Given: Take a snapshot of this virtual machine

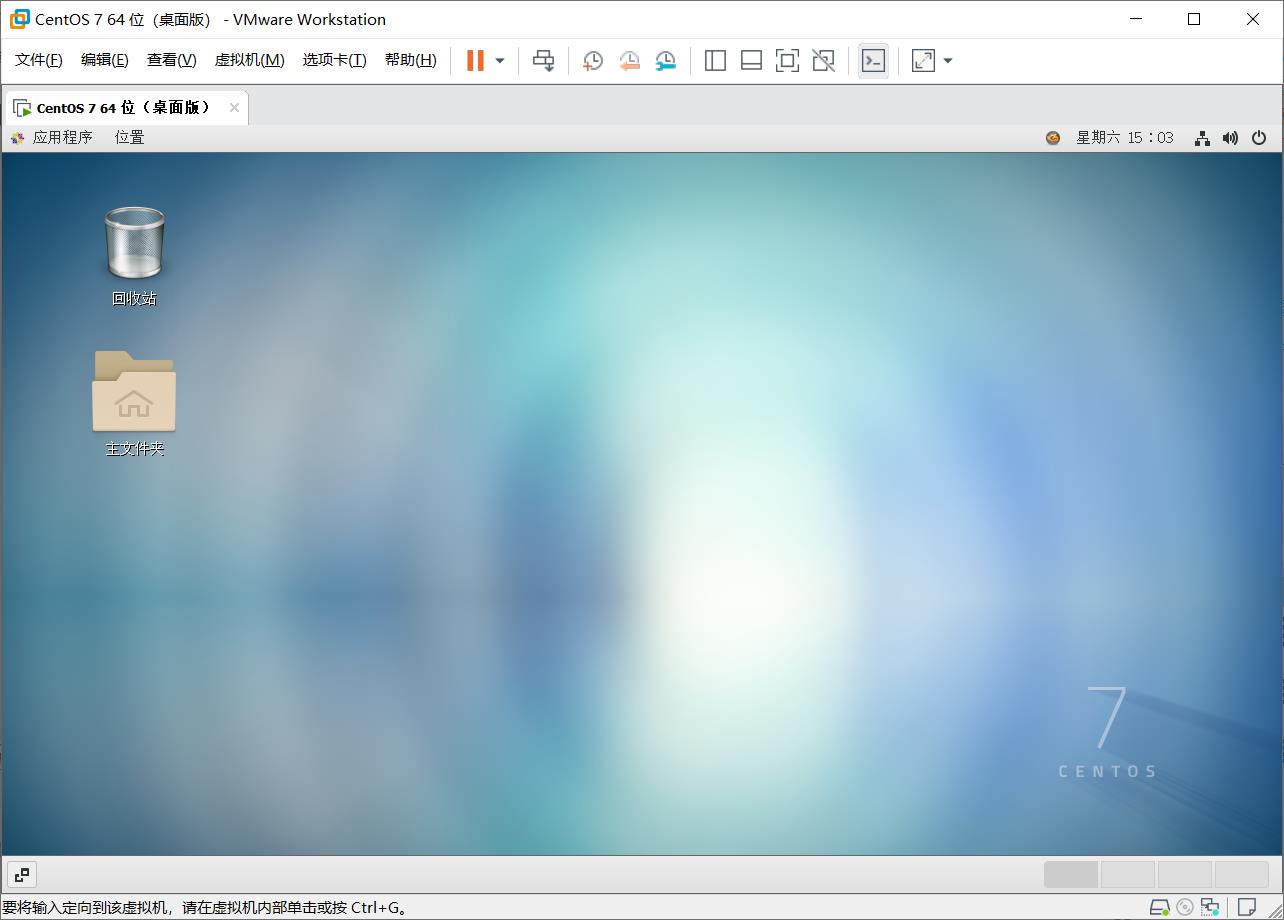Looking at the screenshot, I should (593, 61).
